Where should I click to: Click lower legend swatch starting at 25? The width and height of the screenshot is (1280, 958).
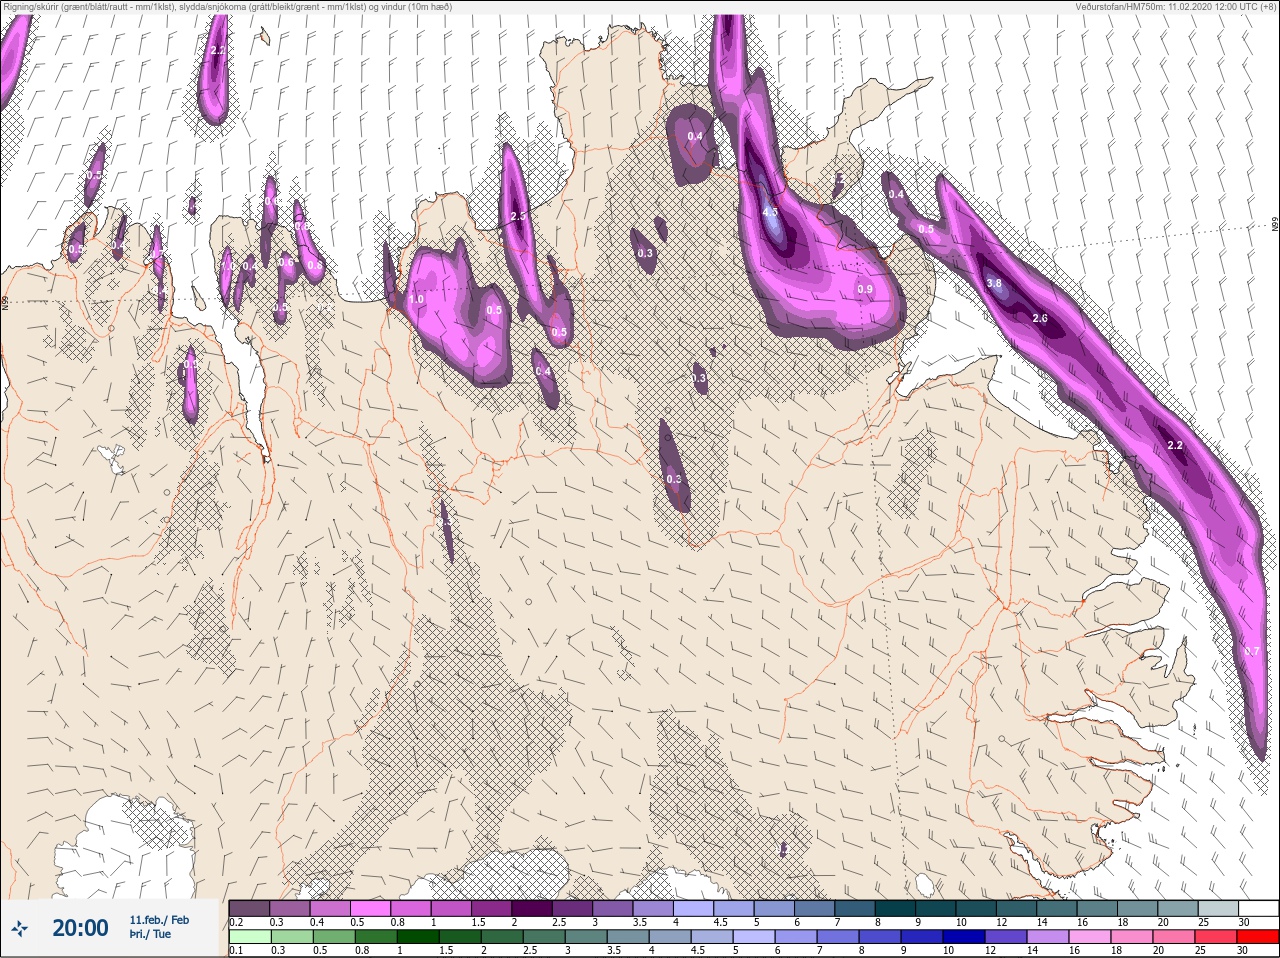coord(1216,938)
